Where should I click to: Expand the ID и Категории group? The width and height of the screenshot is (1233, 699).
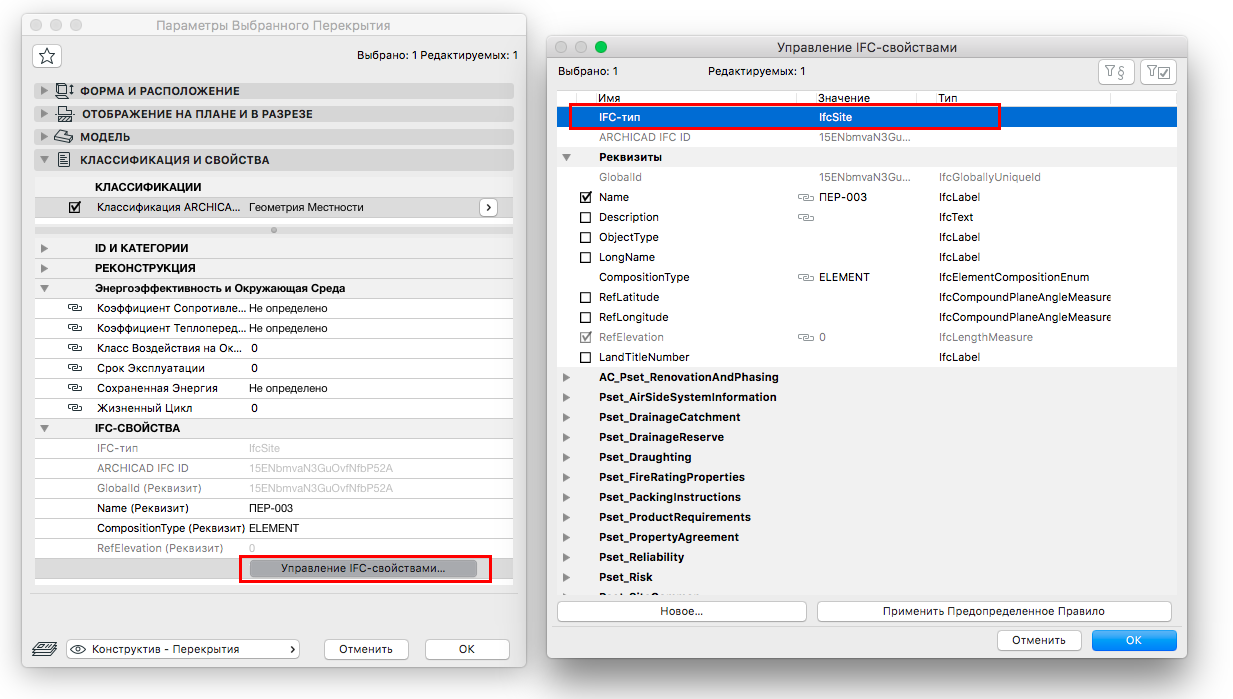43,248
